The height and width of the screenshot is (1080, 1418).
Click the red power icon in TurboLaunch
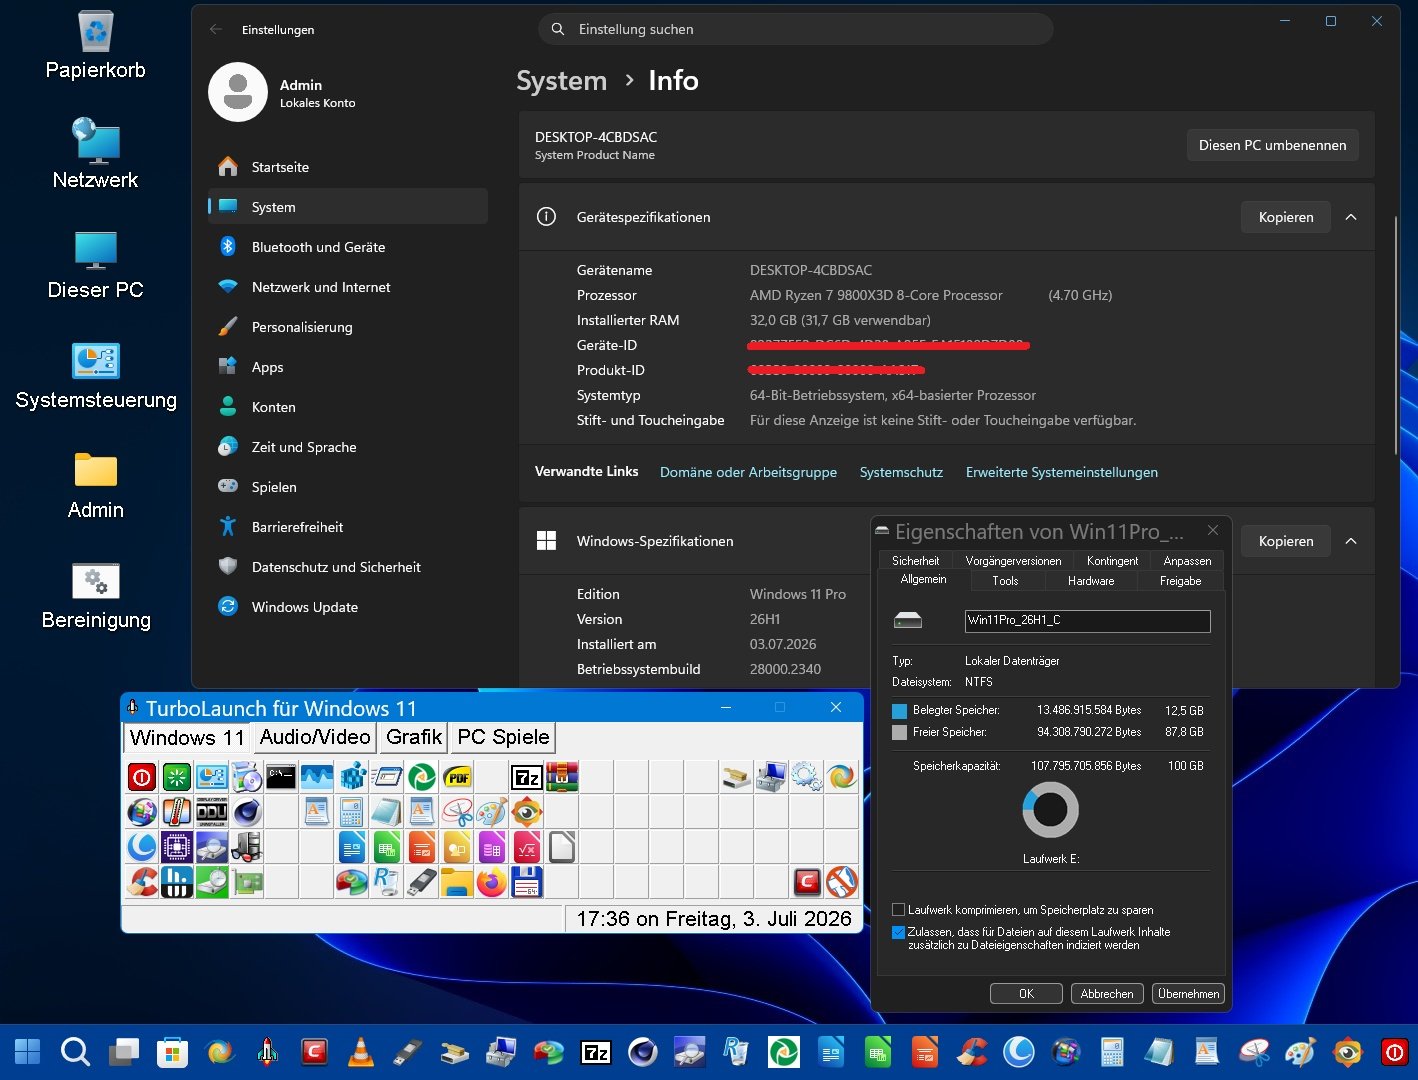(x=142, y=777)
